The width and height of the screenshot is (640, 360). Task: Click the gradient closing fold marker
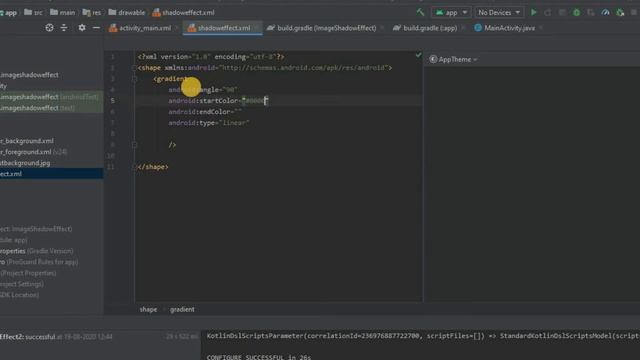pos(134,145)
